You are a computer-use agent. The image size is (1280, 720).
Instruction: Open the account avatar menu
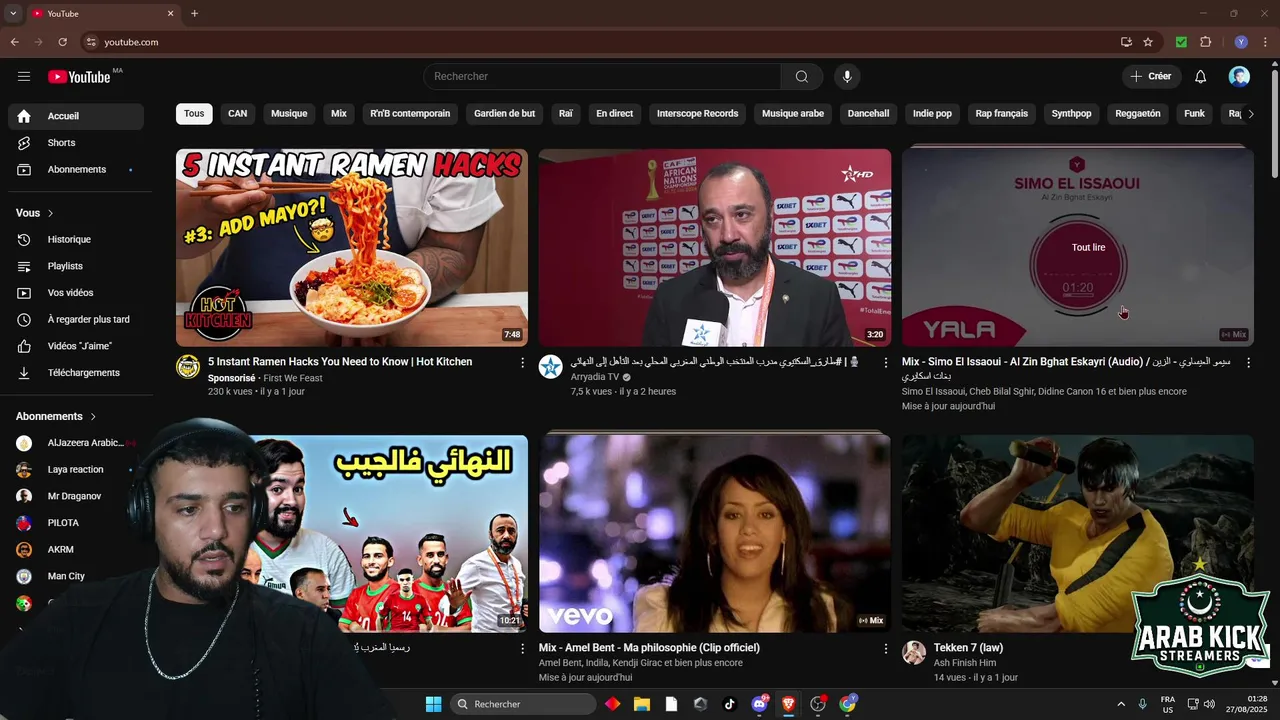pos(1239,77)
